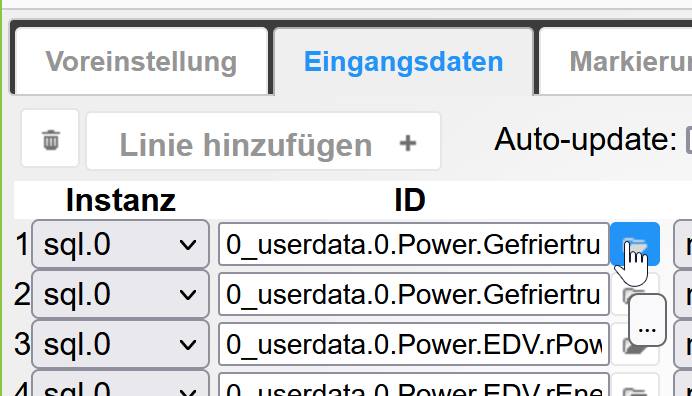Screen dimensions: 692x396
Task: Expand the sql.0 dropdown in row 2
Action: 120,294
